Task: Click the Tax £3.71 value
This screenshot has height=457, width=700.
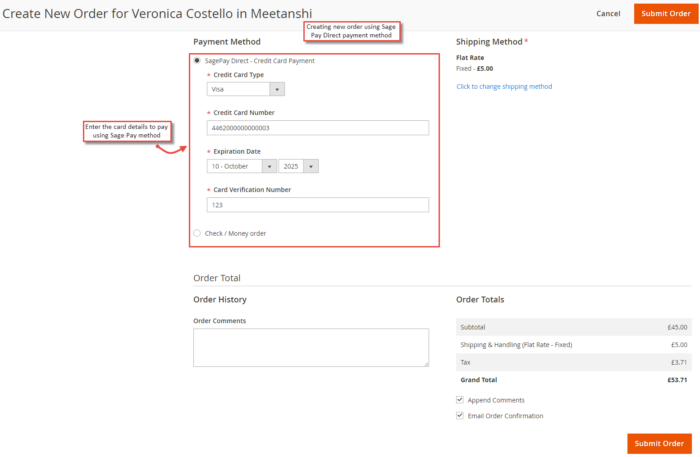Action: pos(679,362)
